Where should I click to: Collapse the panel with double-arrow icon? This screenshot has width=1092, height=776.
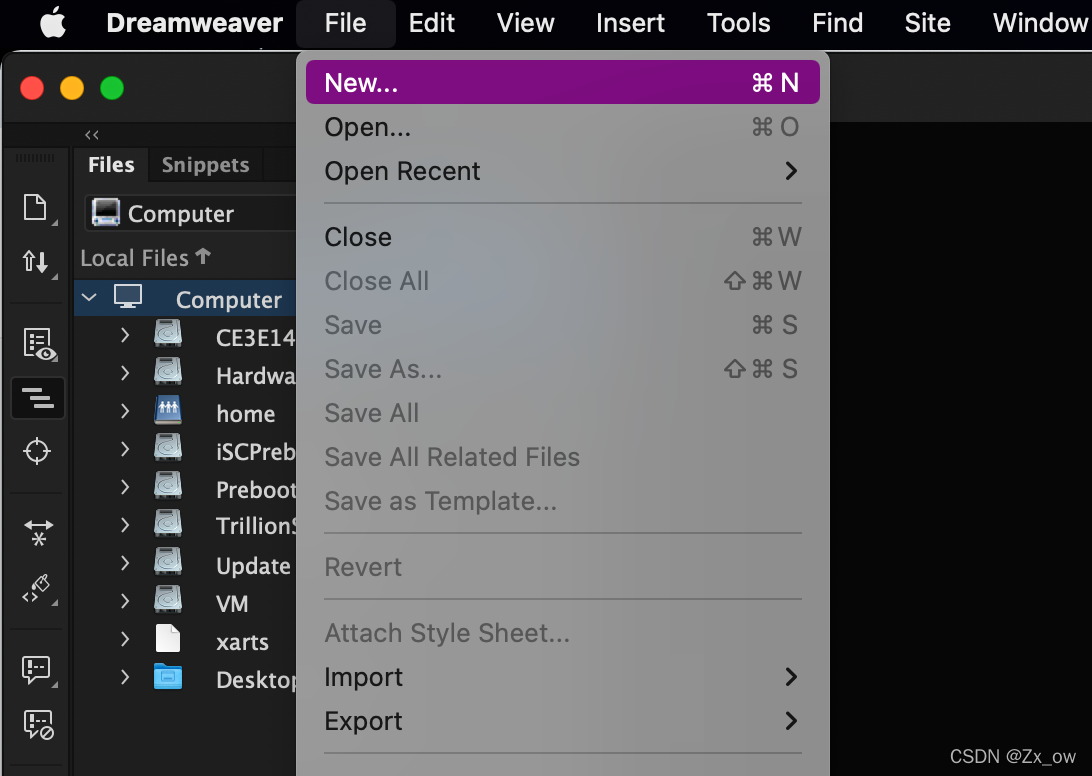pyautogui.click(x=91, y=134)
